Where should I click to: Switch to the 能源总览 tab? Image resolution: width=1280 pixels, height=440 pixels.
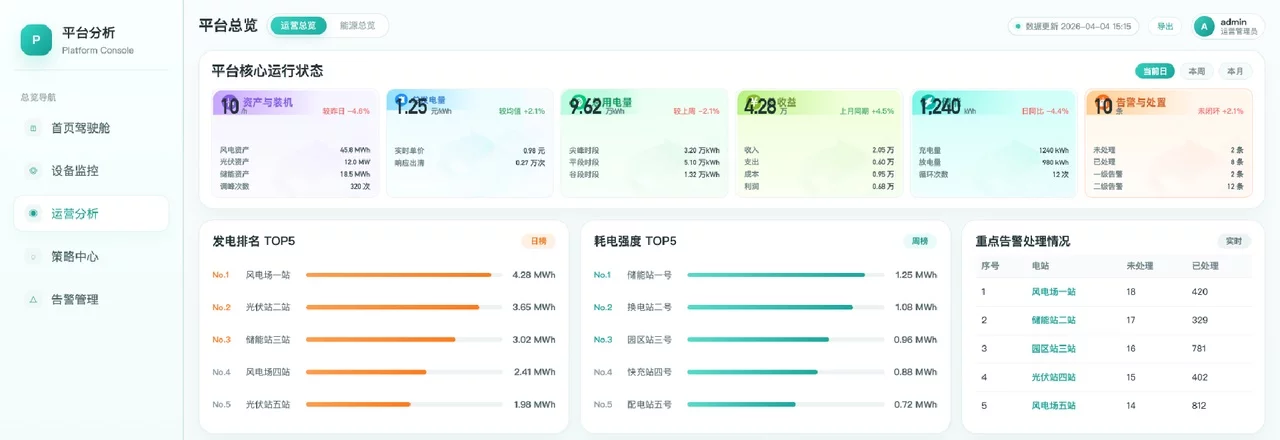tap(357, 26)
